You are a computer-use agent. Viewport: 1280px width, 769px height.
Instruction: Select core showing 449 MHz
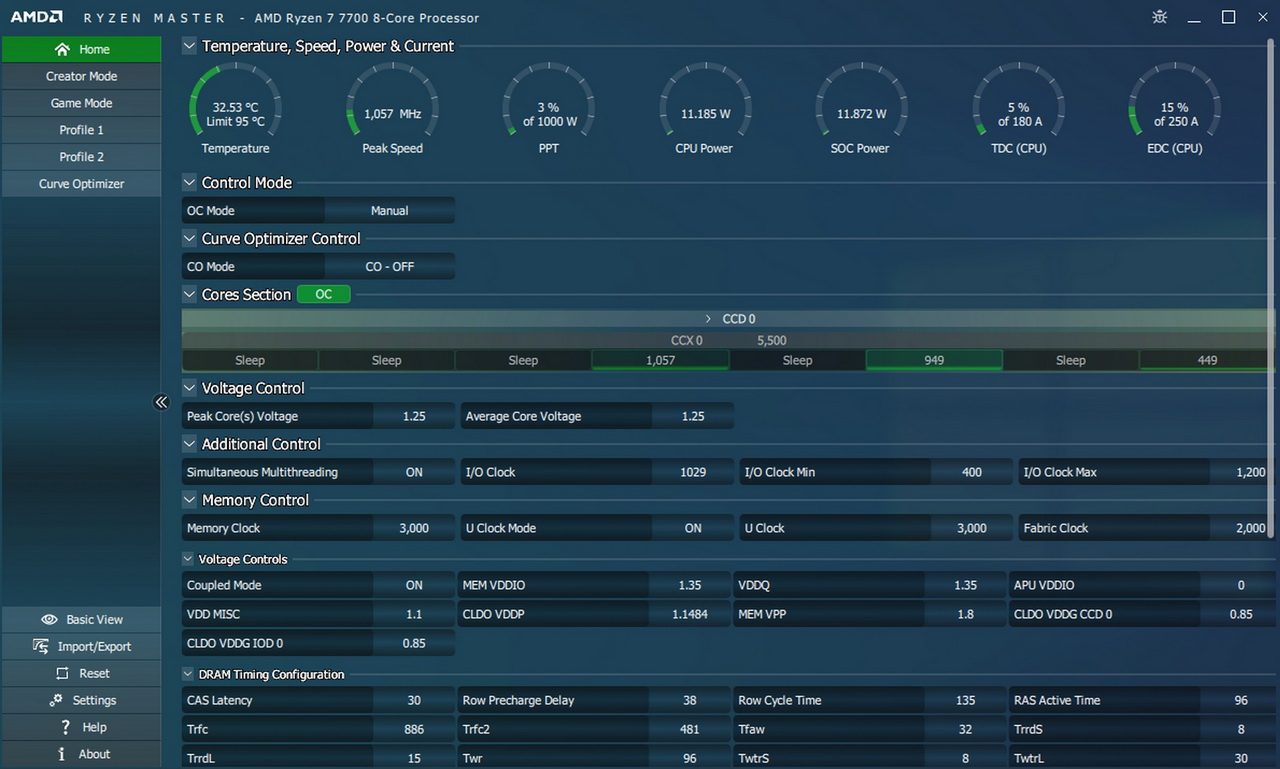(x=1207, y=360)
